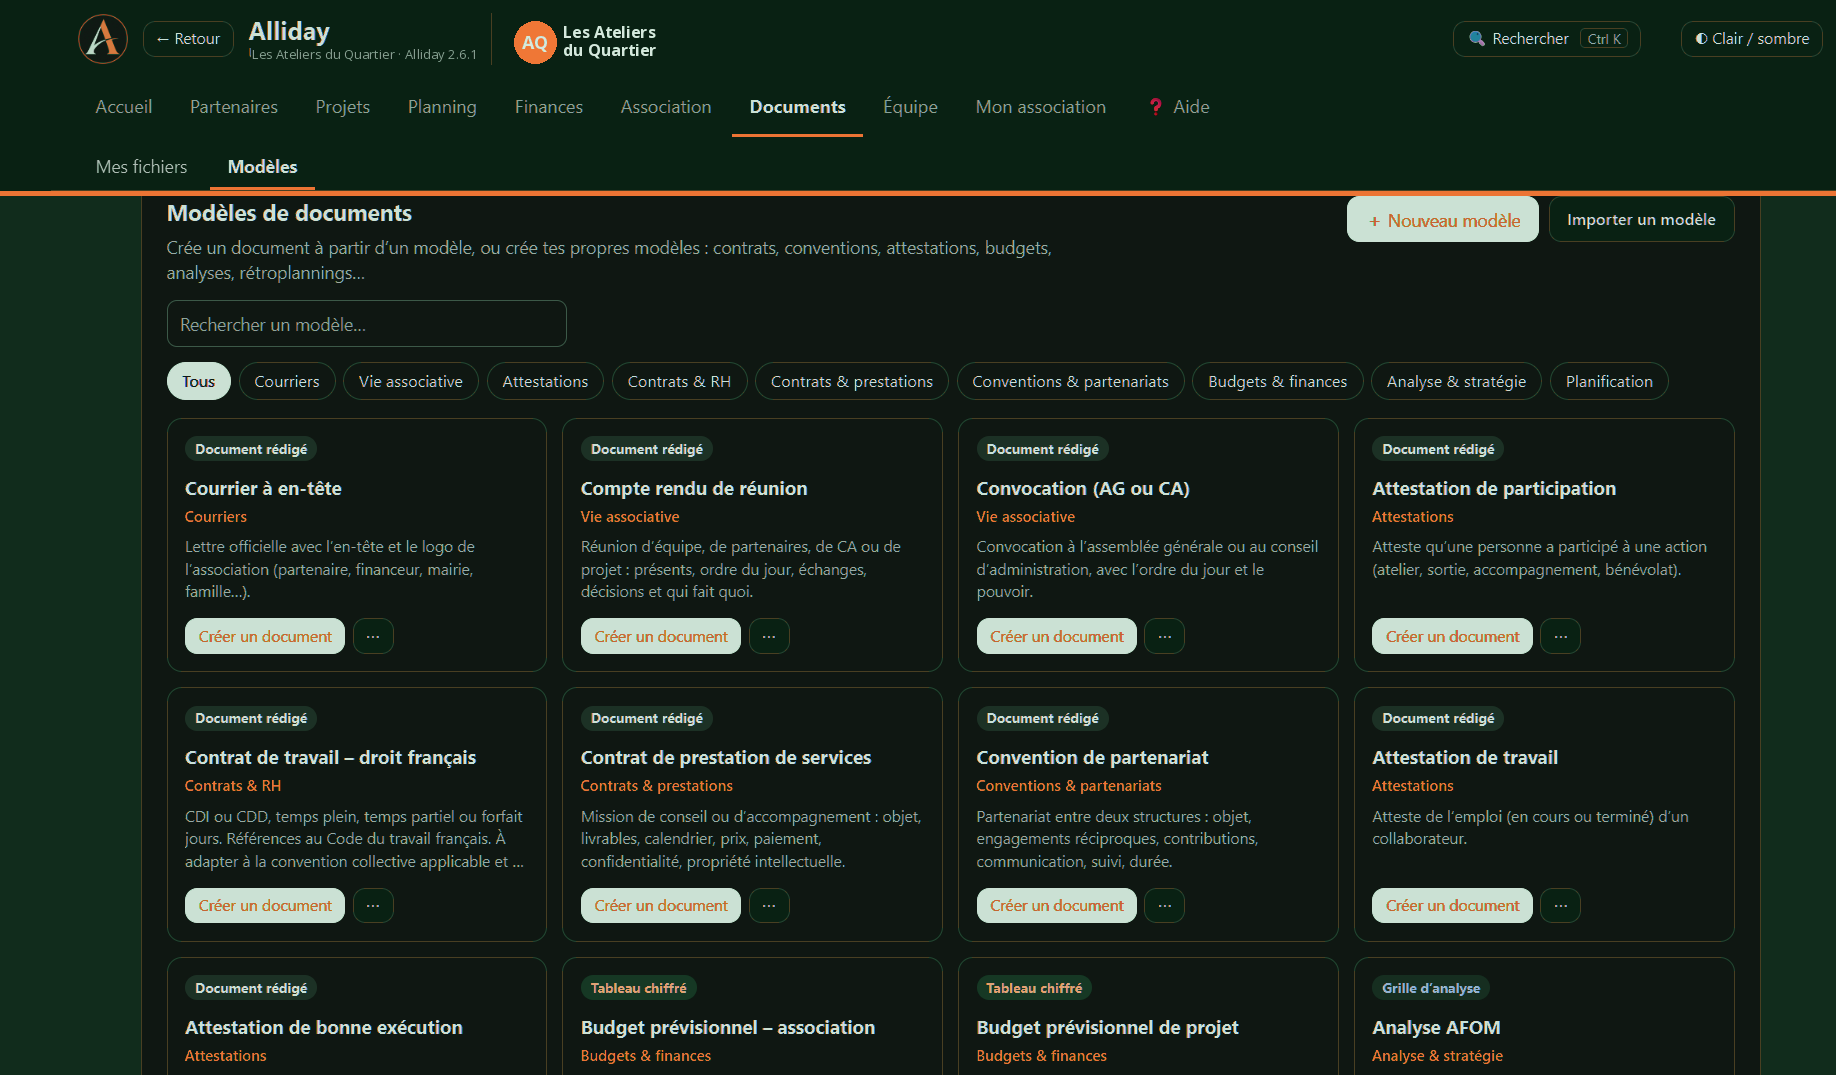Select the Courriers filter chip
The width and height of the screenshot is (1836, 1075).
pos(287,381)
